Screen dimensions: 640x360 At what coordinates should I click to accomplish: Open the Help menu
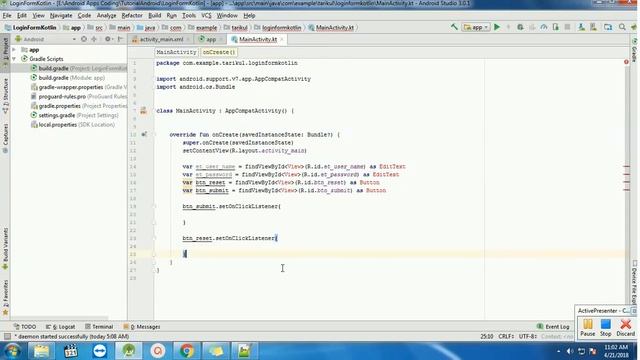(249, 16)
